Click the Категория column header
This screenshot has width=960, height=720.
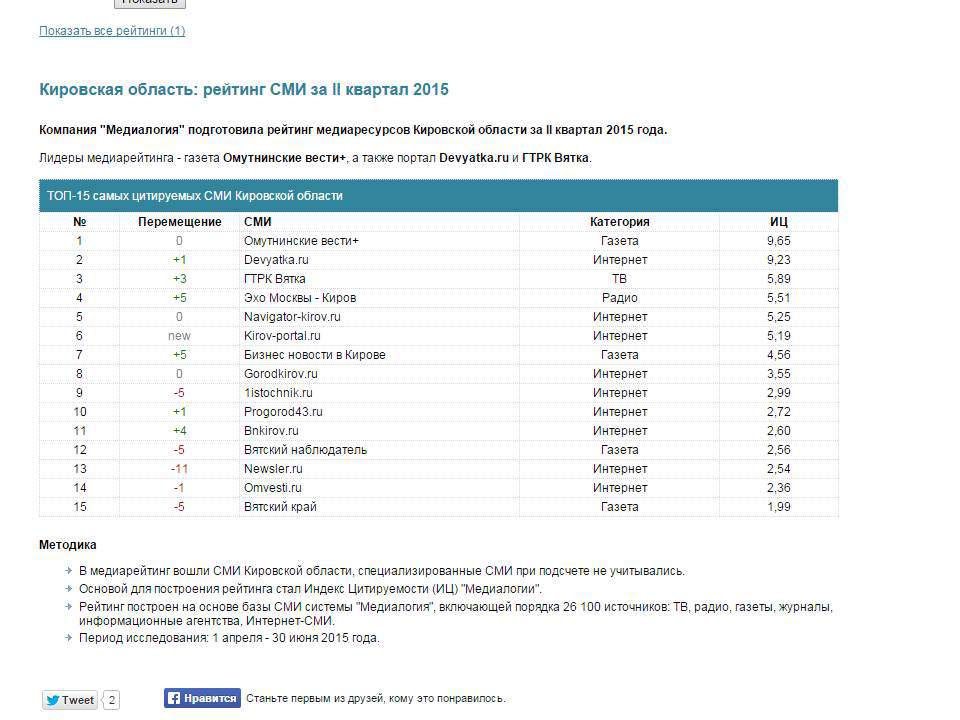(x=619, y=222)
